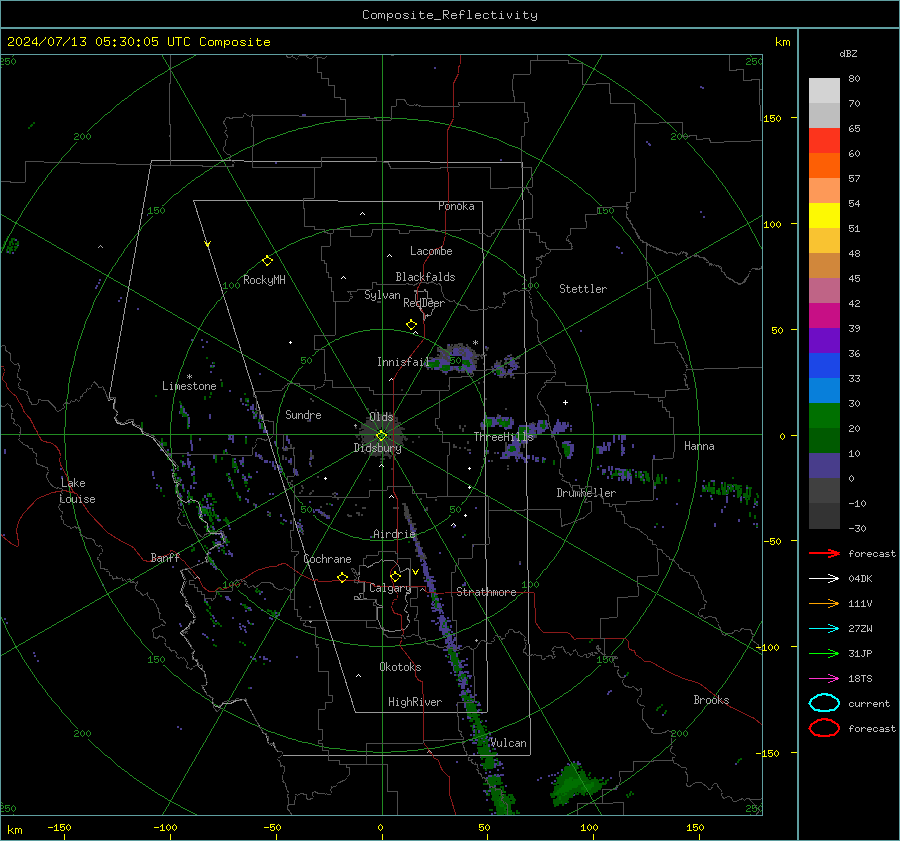This screenshot has height=841, width=900.
Task: Click the asterisk marker northeast of Innisfail
Action: [x=475, y=343]
